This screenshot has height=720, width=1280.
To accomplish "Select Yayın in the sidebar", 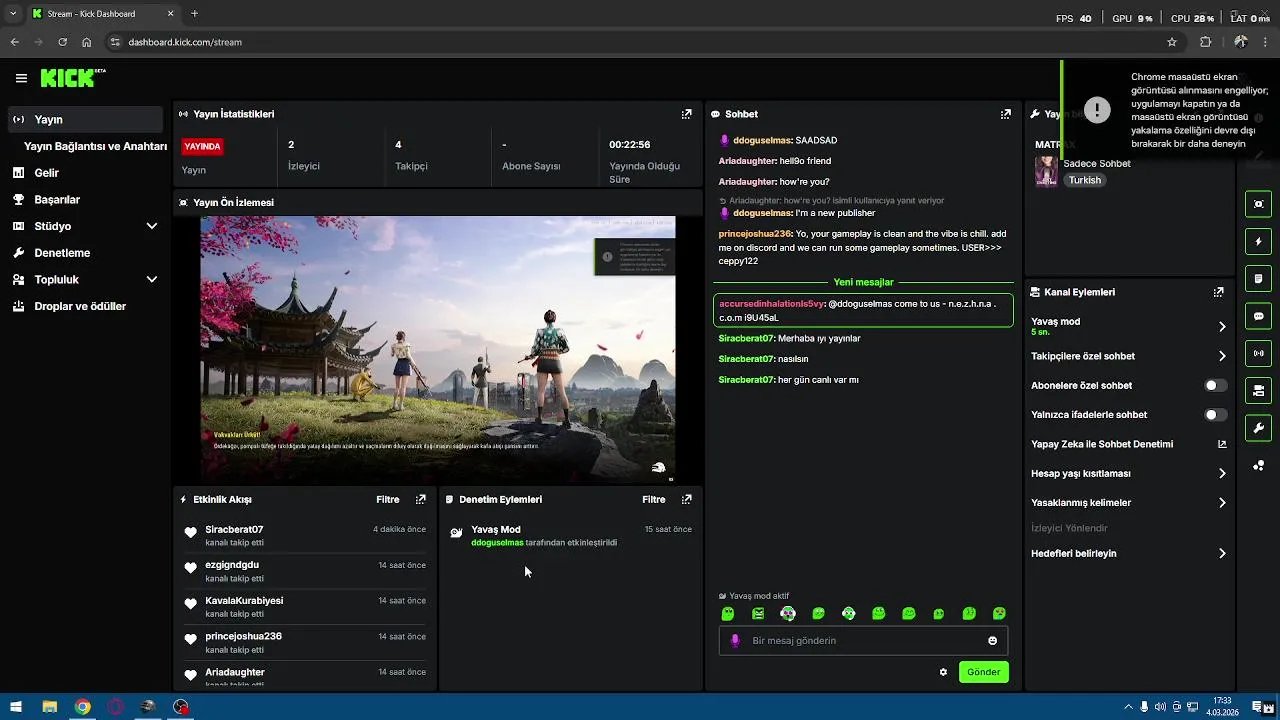I will (86, 119).
